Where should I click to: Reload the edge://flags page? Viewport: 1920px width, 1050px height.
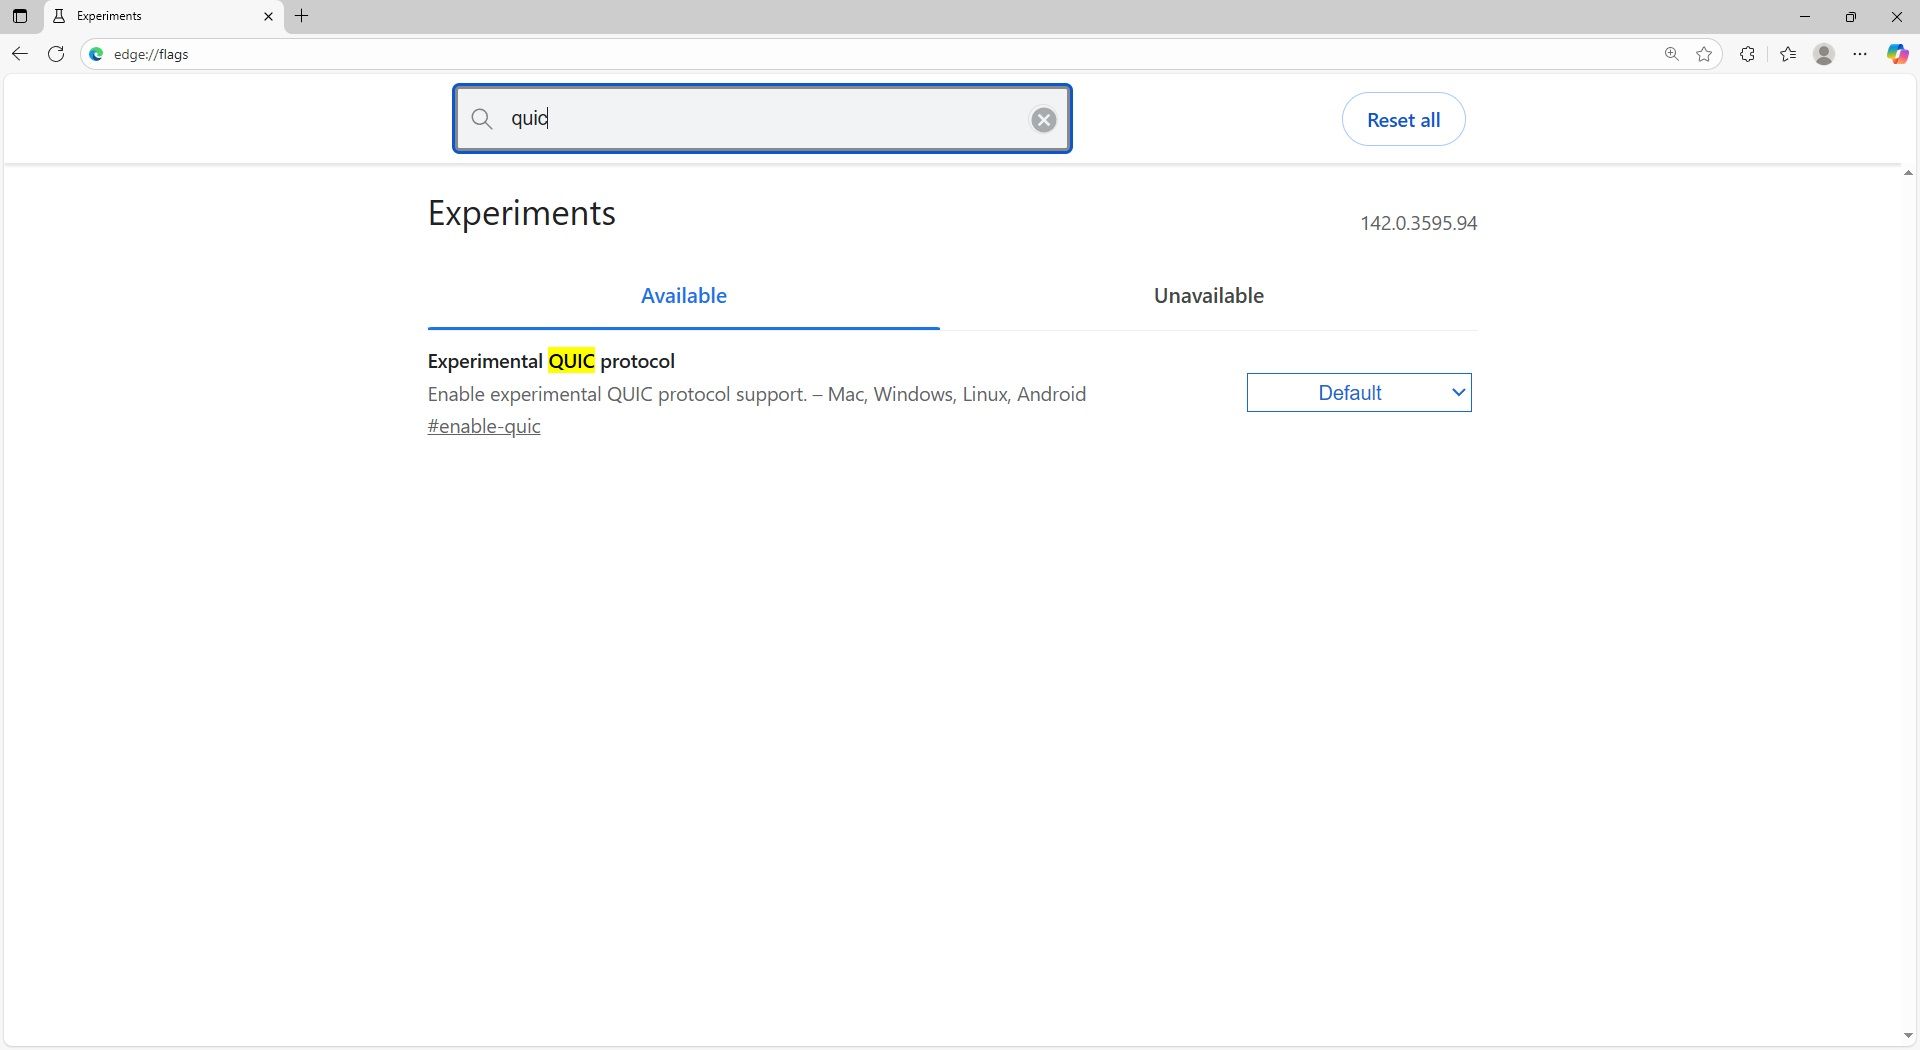56,54
